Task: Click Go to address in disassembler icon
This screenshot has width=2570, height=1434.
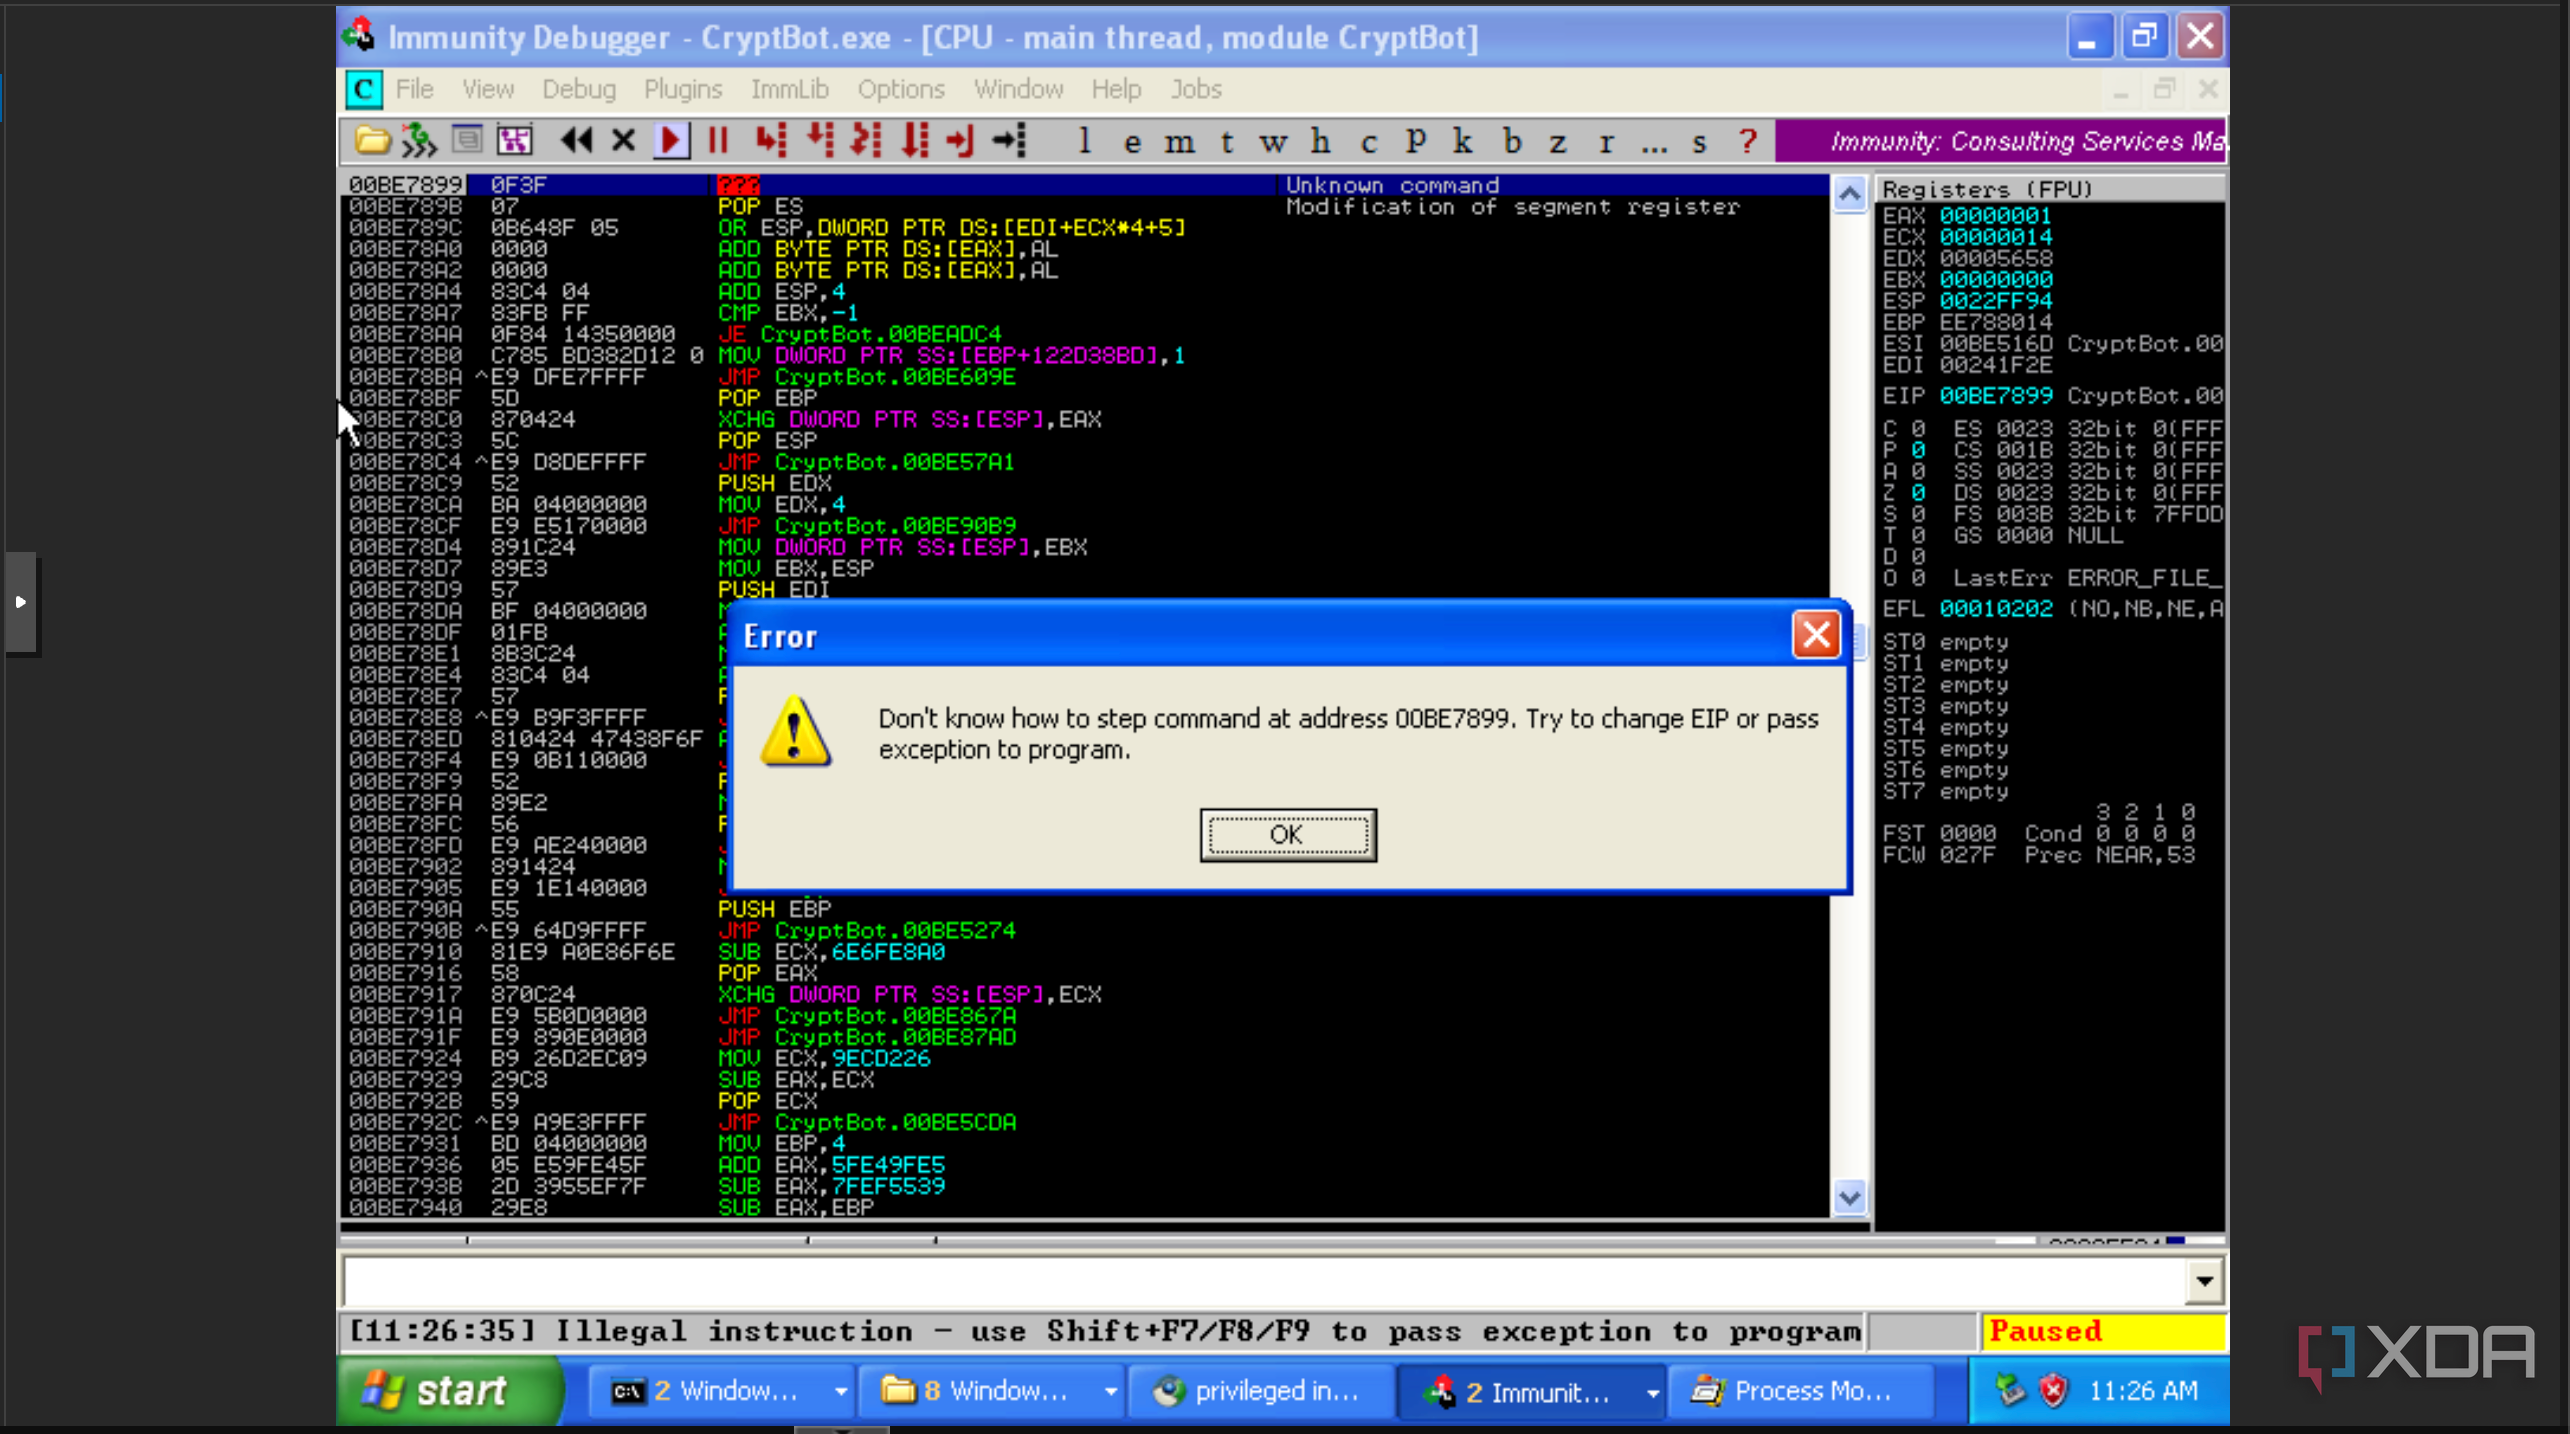Action: coord(1009,141)
